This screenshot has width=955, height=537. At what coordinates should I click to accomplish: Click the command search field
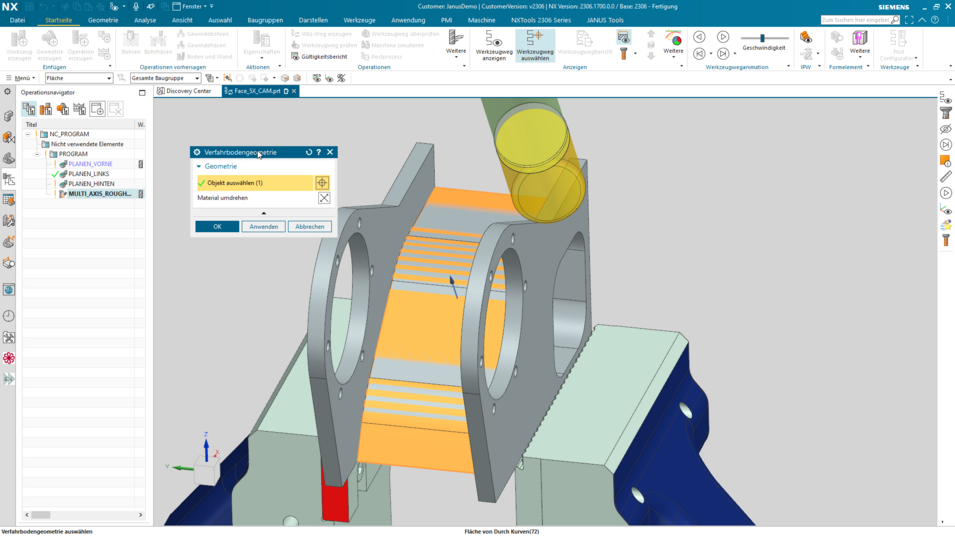pos(859,20)
